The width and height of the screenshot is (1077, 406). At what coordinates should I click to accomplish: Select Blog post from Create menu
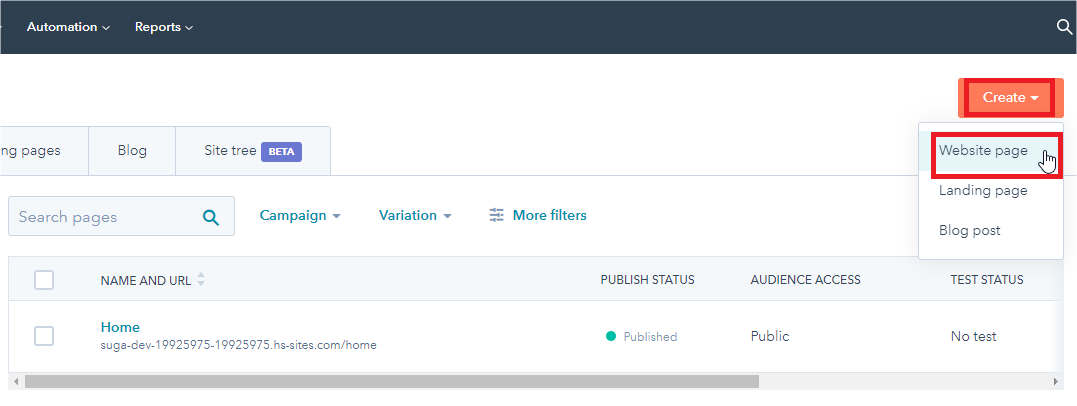point(969,230)
